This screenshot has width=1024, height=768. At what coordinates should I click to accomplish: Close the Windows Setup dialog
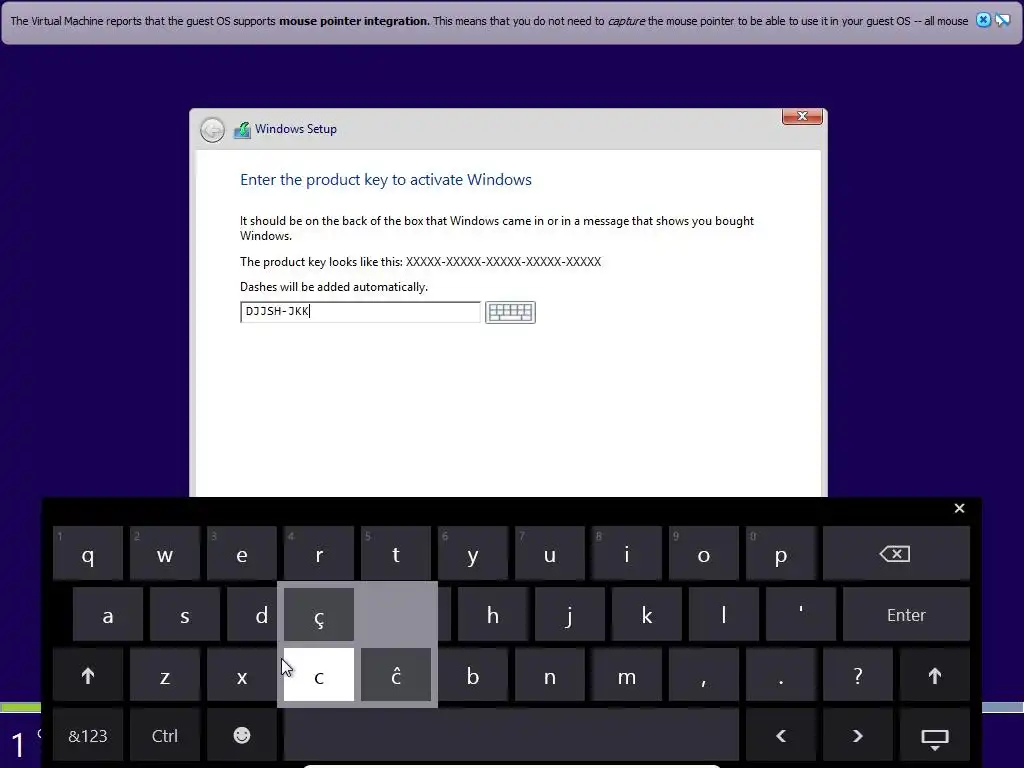point(802,116)
